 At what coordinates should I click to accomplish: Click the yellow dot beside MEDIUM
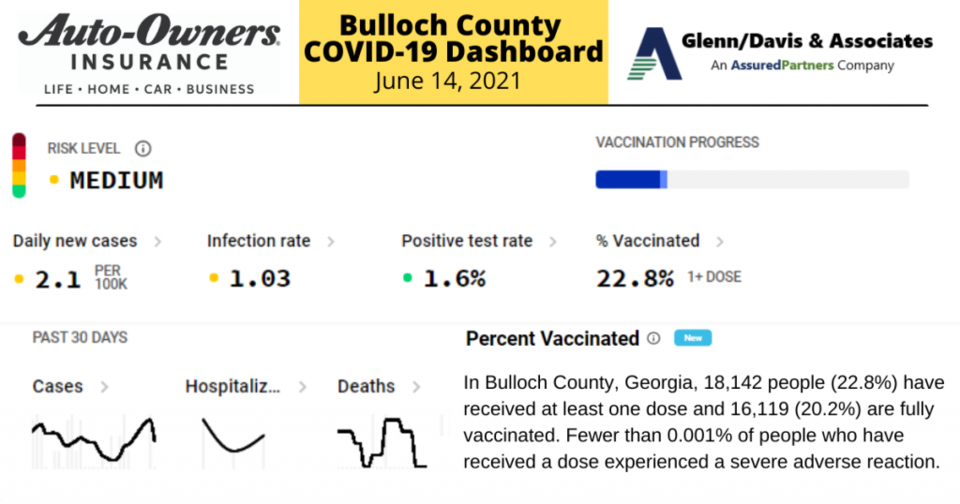tap(54, 180)
